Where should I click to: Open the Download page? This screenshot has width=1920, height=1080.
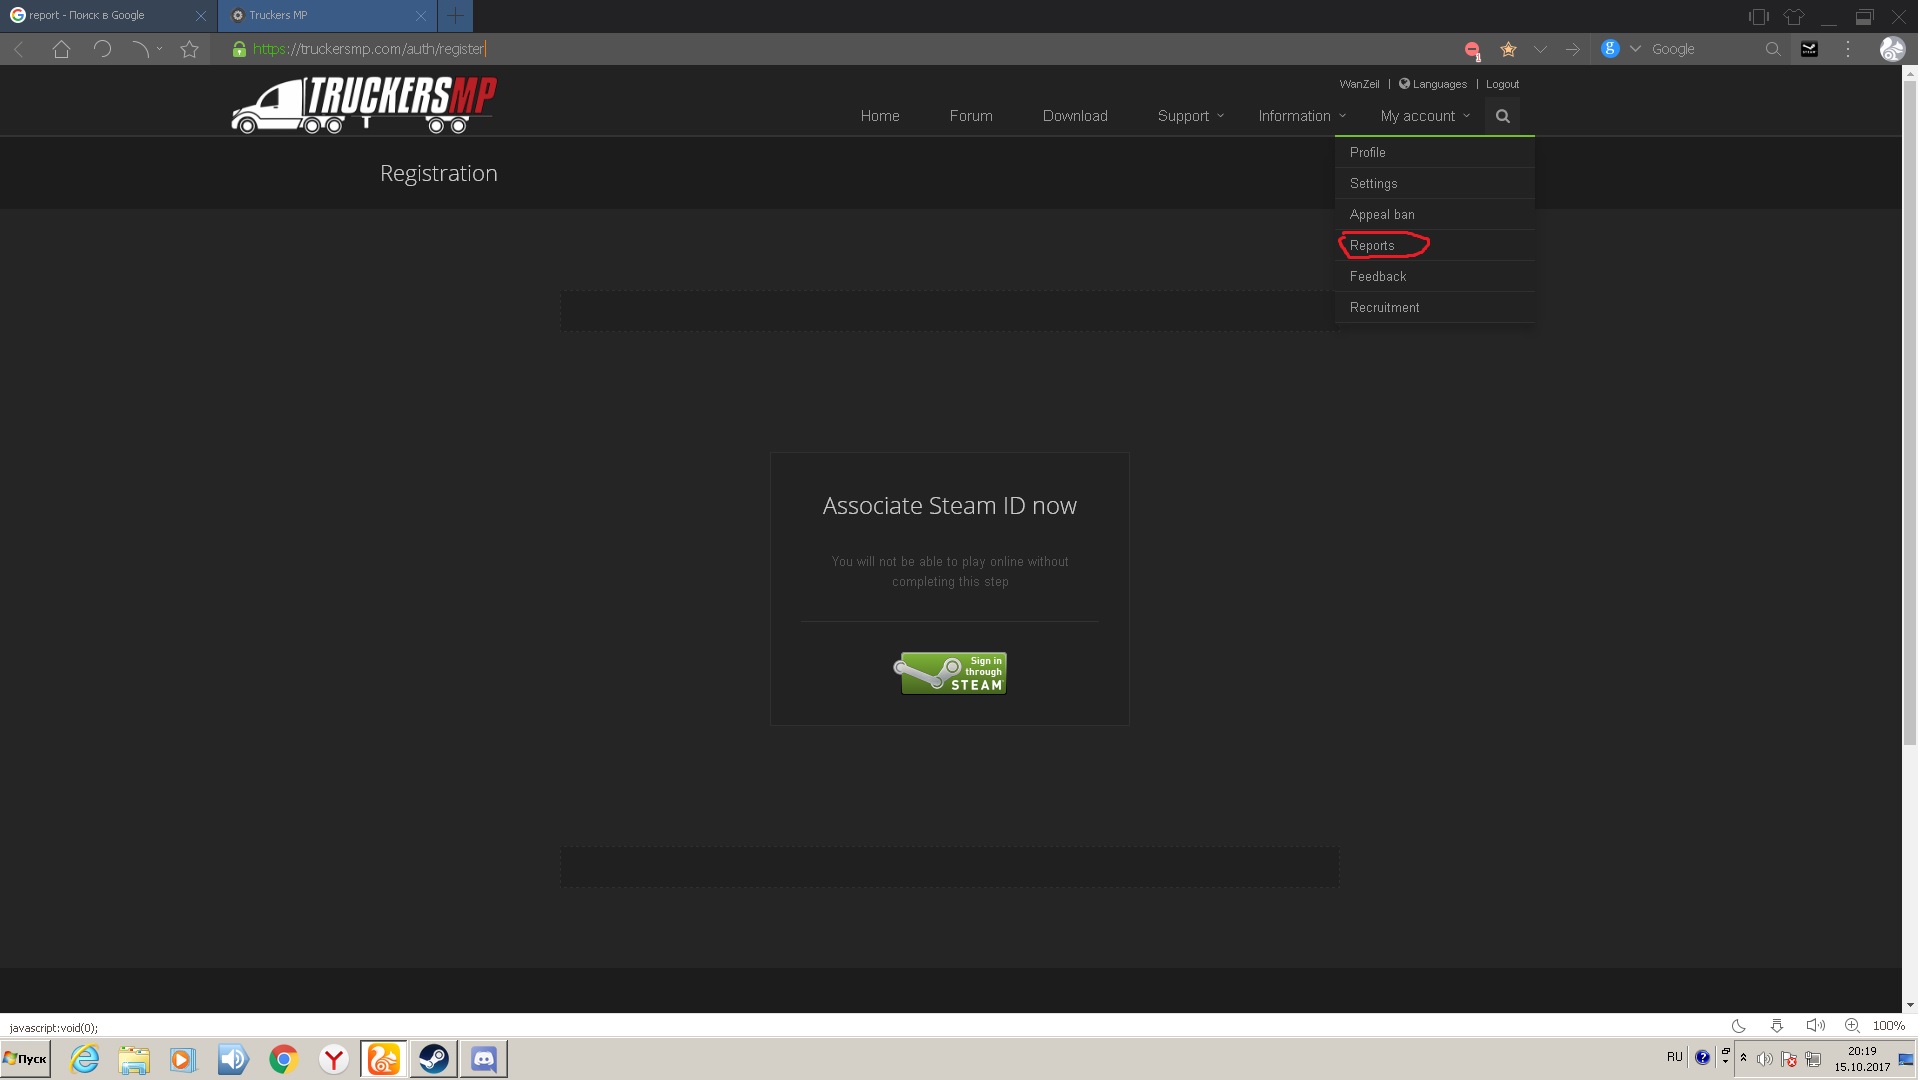click(x=1075, y=116)
